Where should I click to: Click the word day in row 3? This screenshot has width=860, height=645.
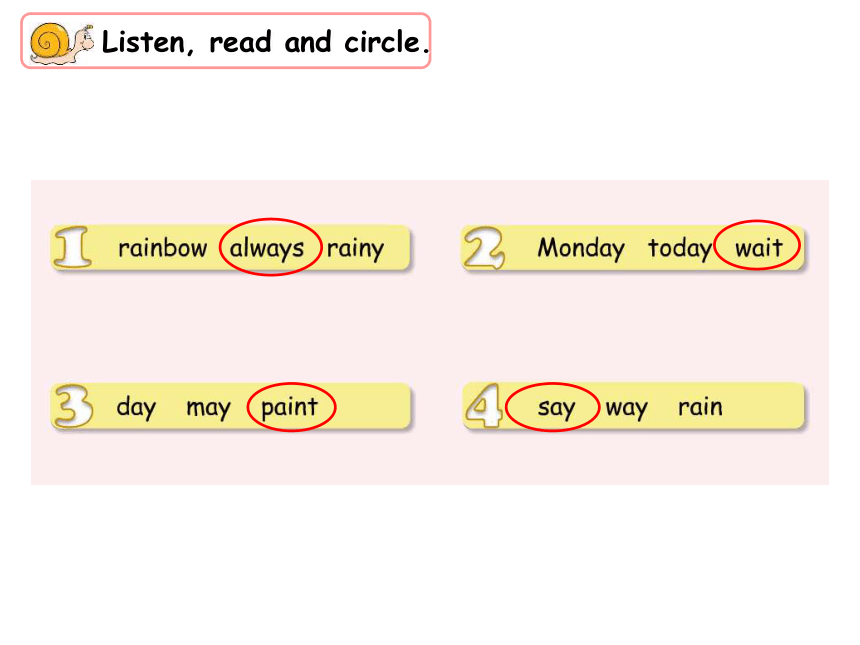click(x=136, y=407)
